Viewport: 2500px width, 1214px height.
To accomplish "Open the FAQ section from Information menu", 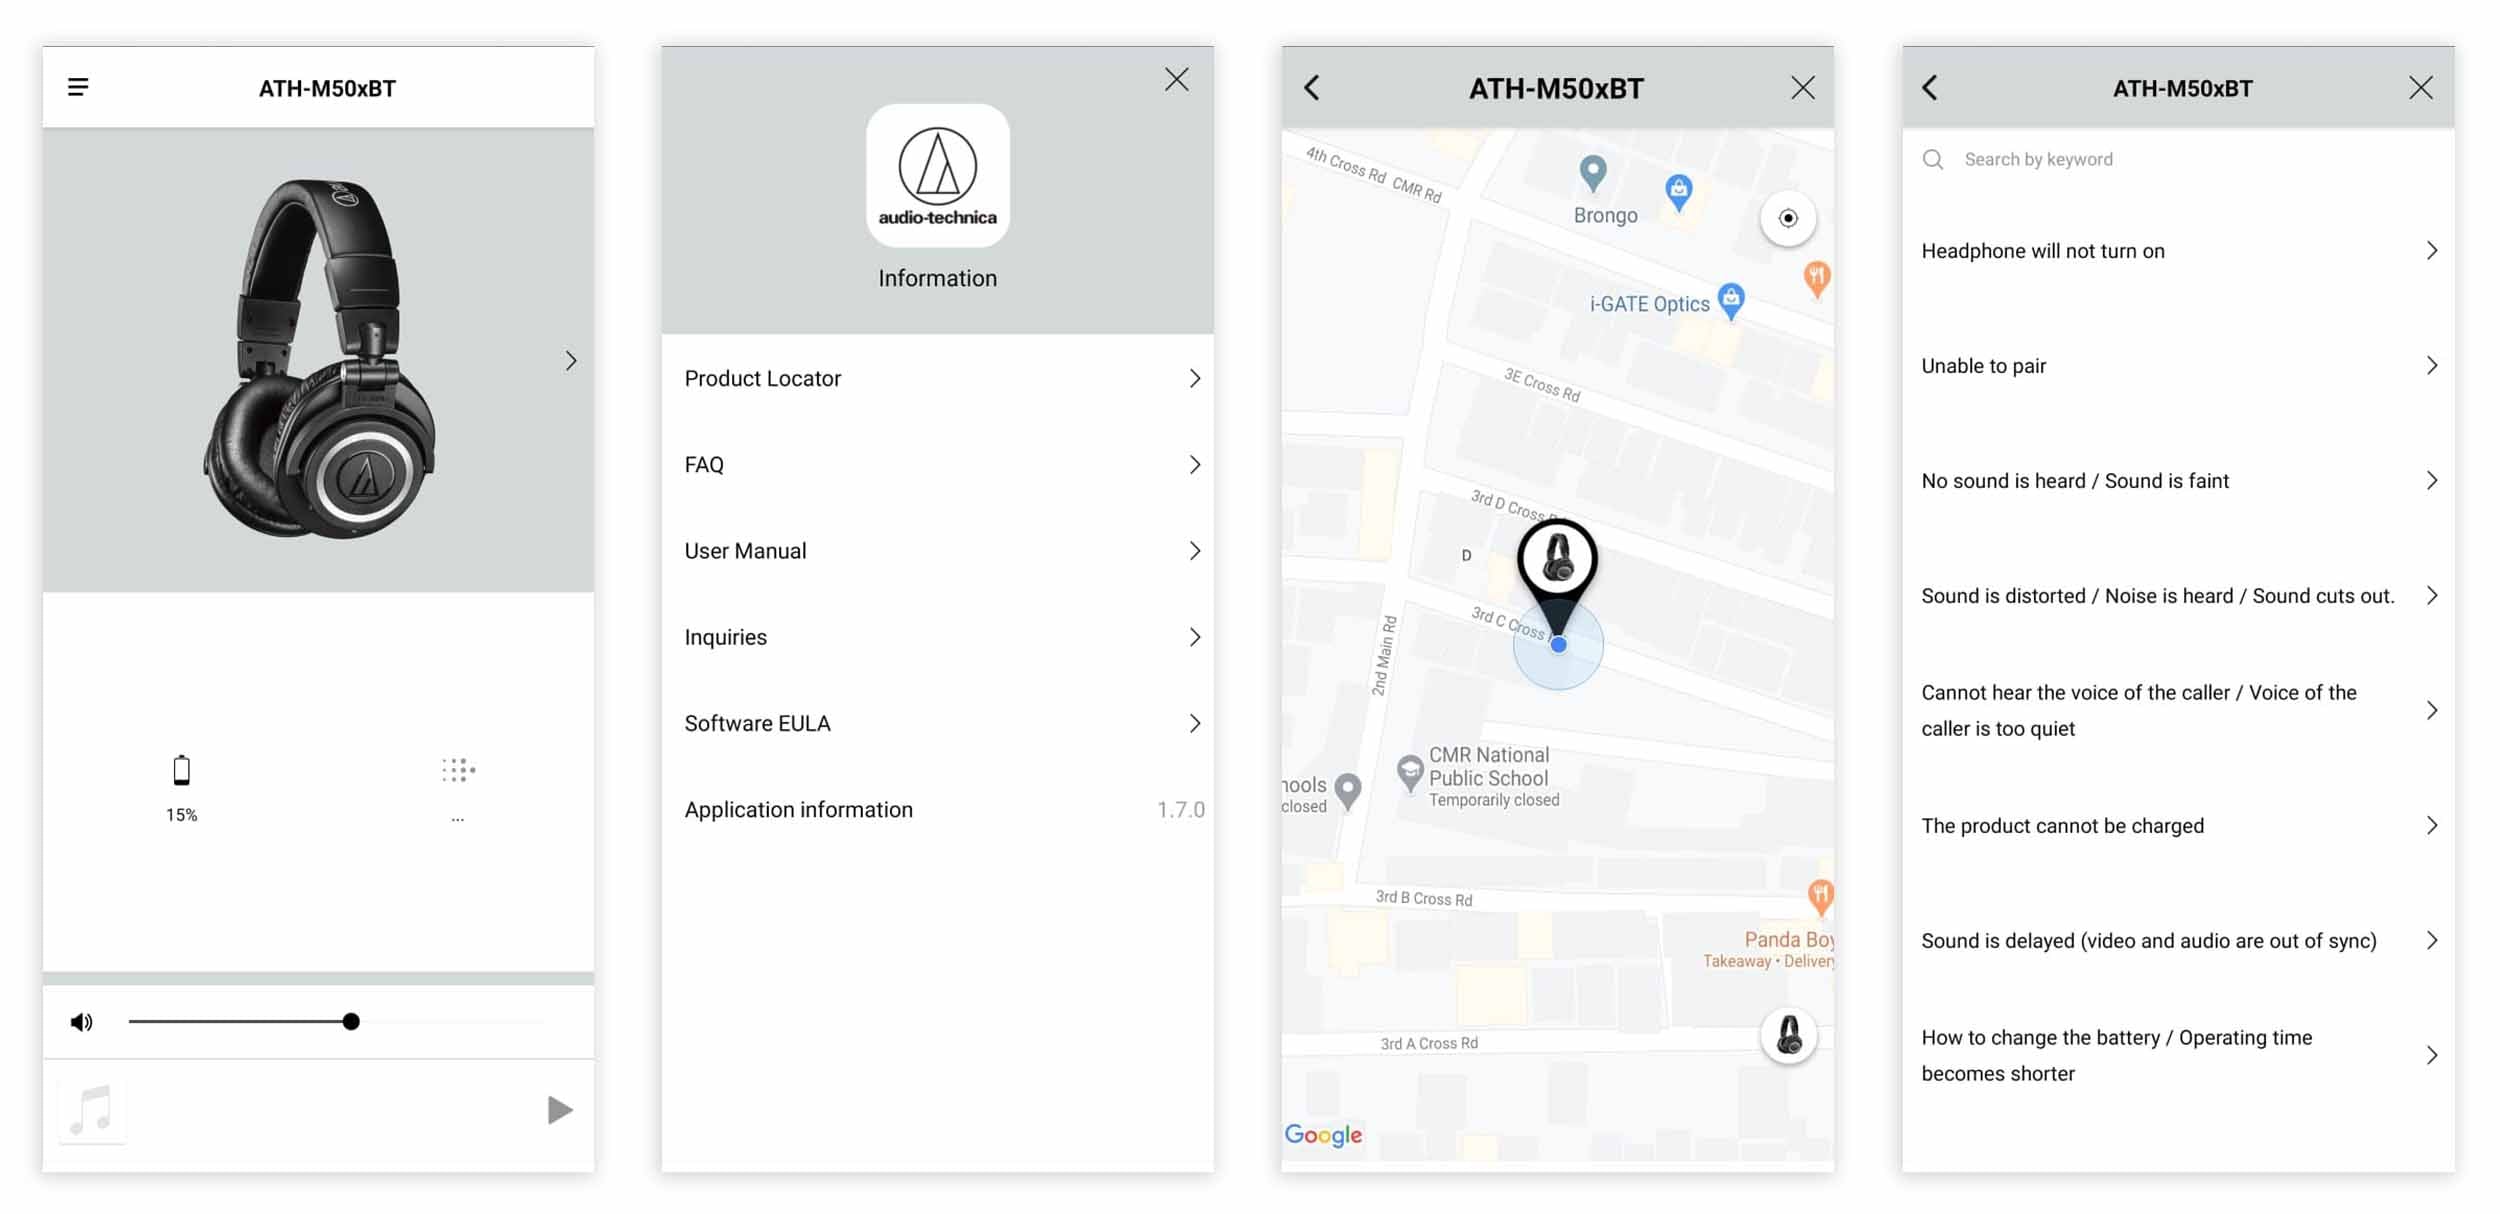I will tap(941, 464).
